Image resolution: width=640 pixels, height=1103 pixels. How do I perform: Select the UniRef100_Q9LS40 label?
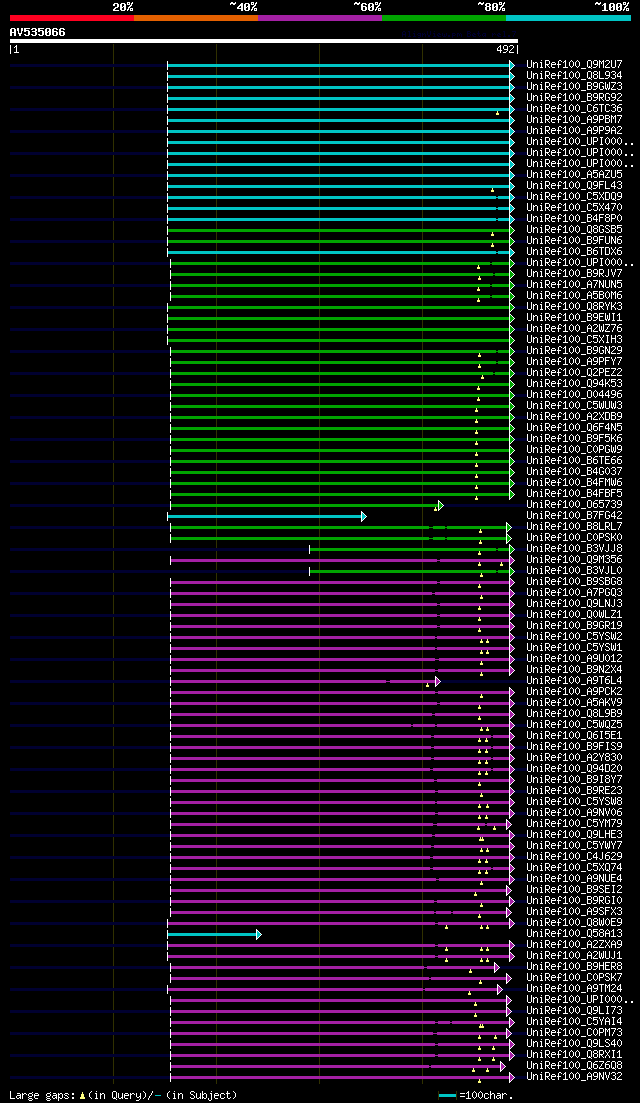[x=574, y=1043]
